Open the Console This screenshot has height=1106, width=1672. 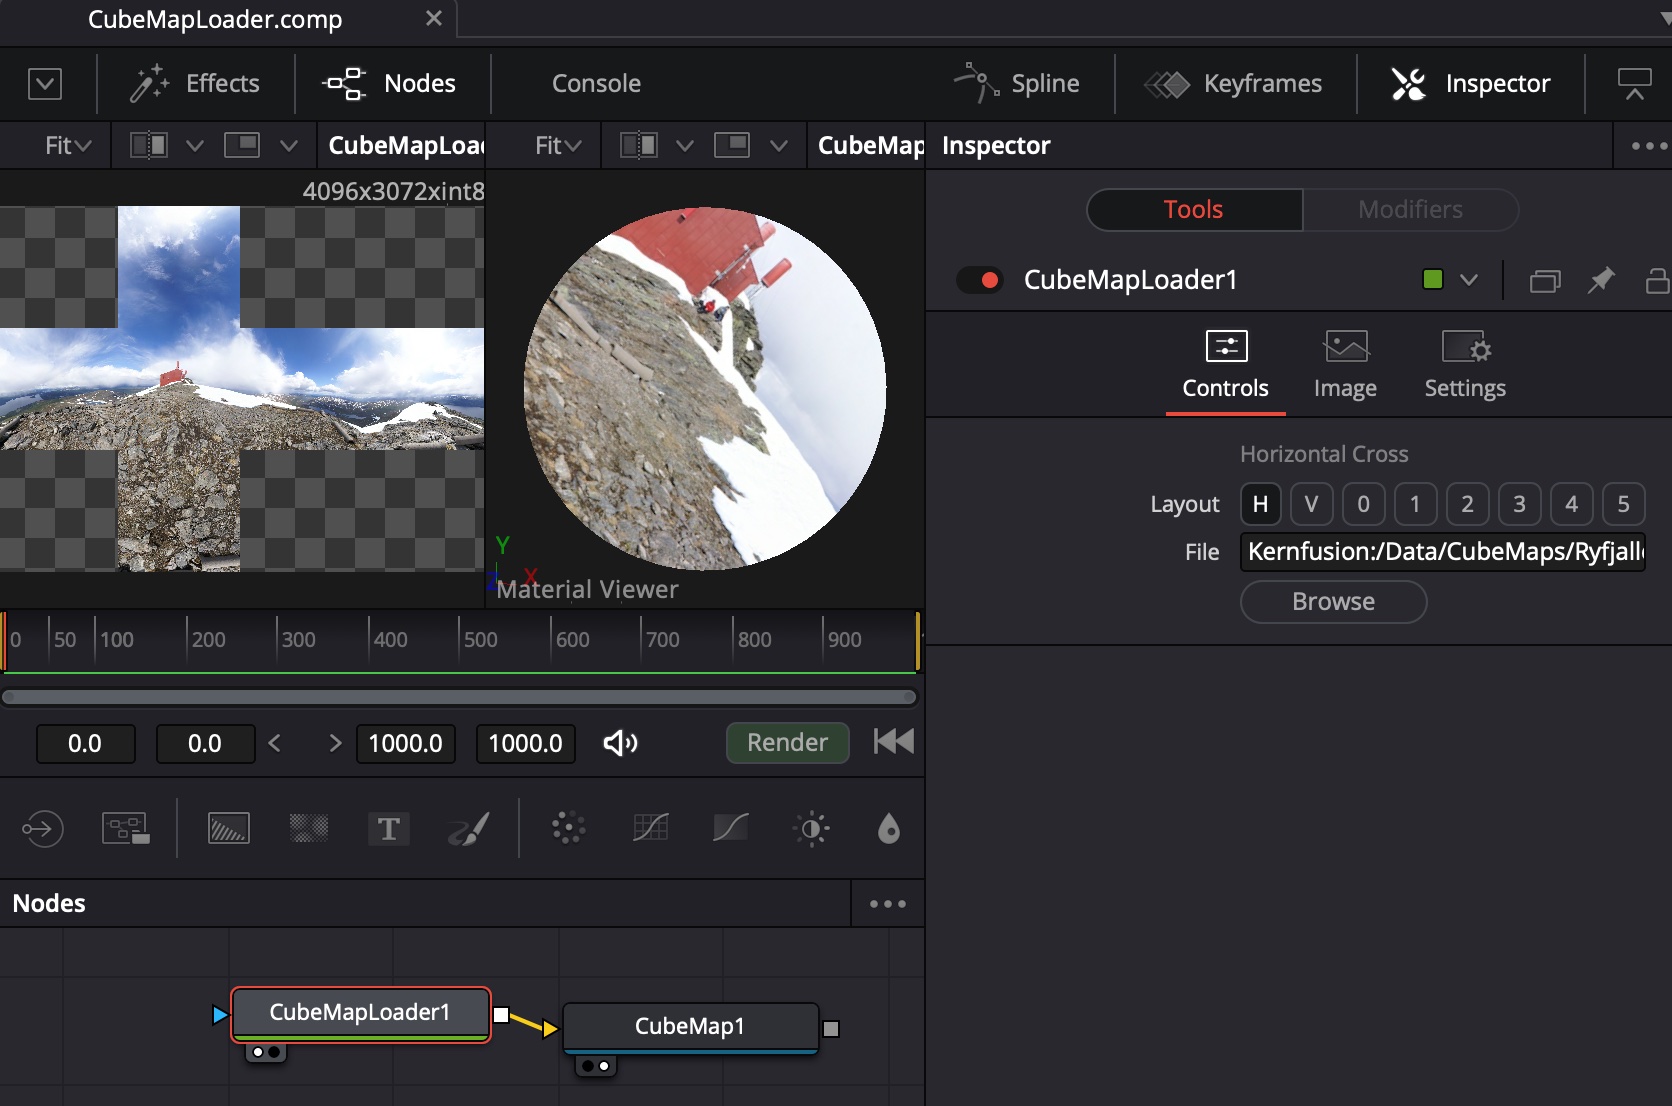(596, 84)
